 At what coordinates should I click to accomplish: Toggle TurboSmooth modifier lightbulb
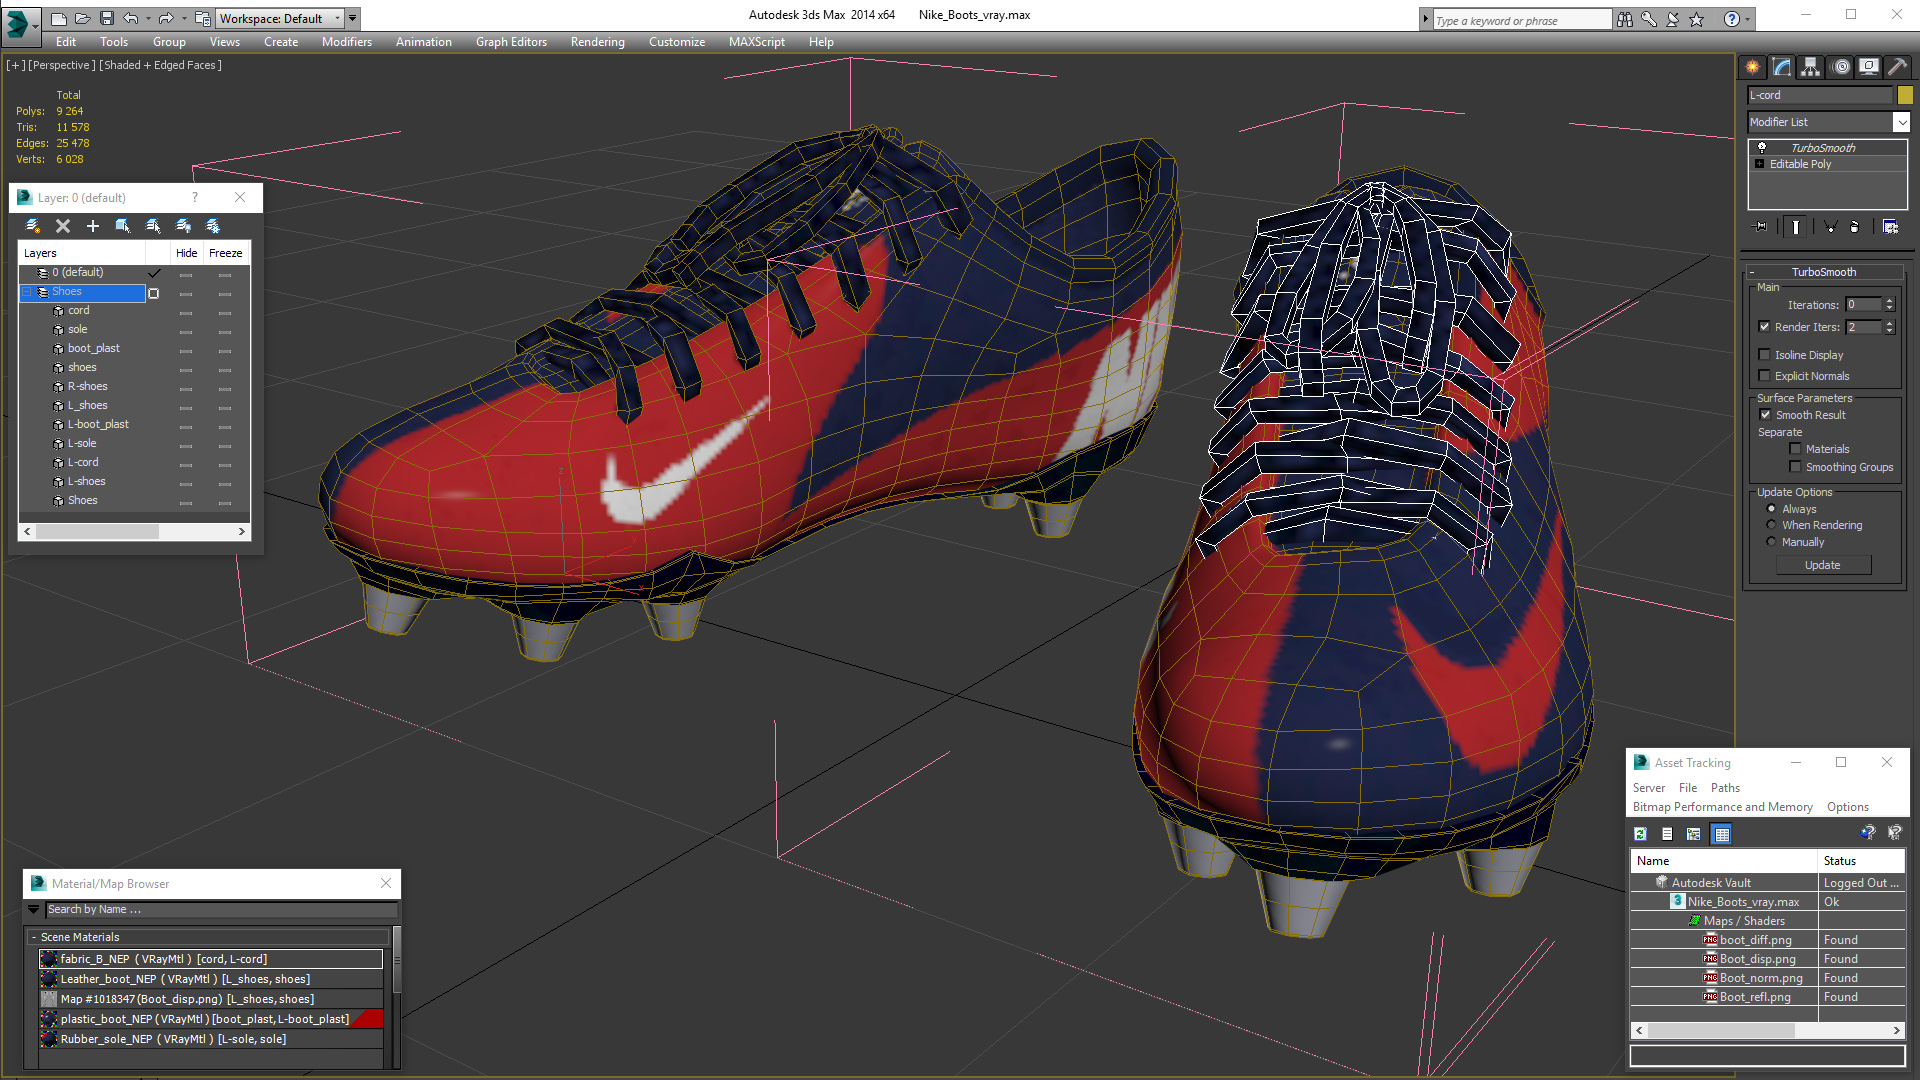(1762, 147)
